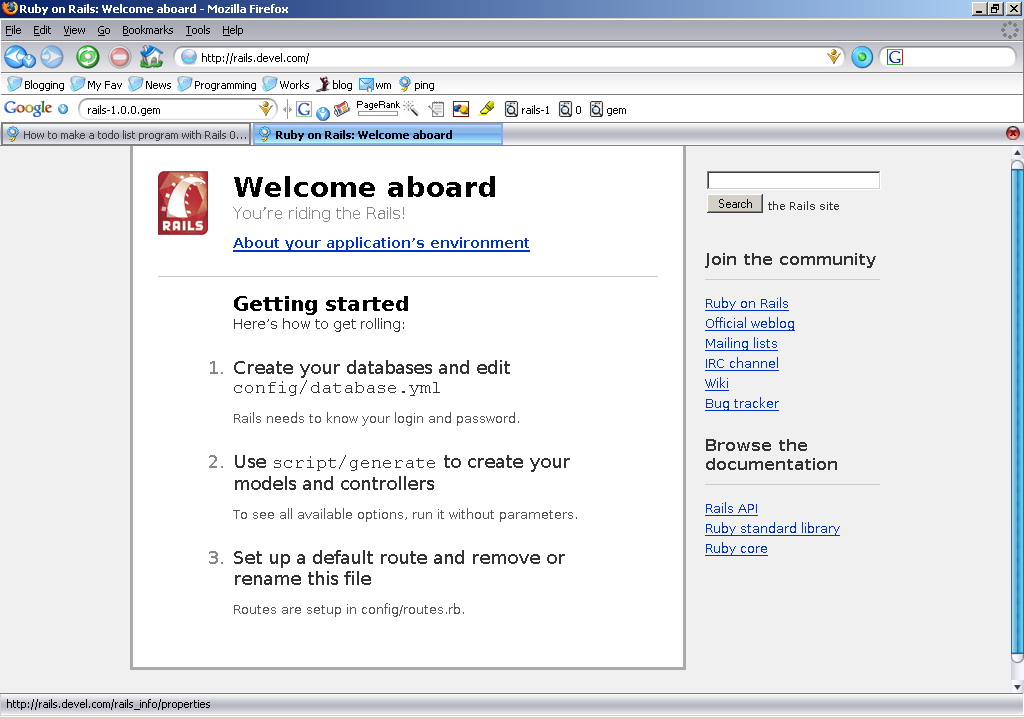Open 'About your application's environment' link
The width and height of the screenshot is (1024, 719).
(x=381, y=243)
